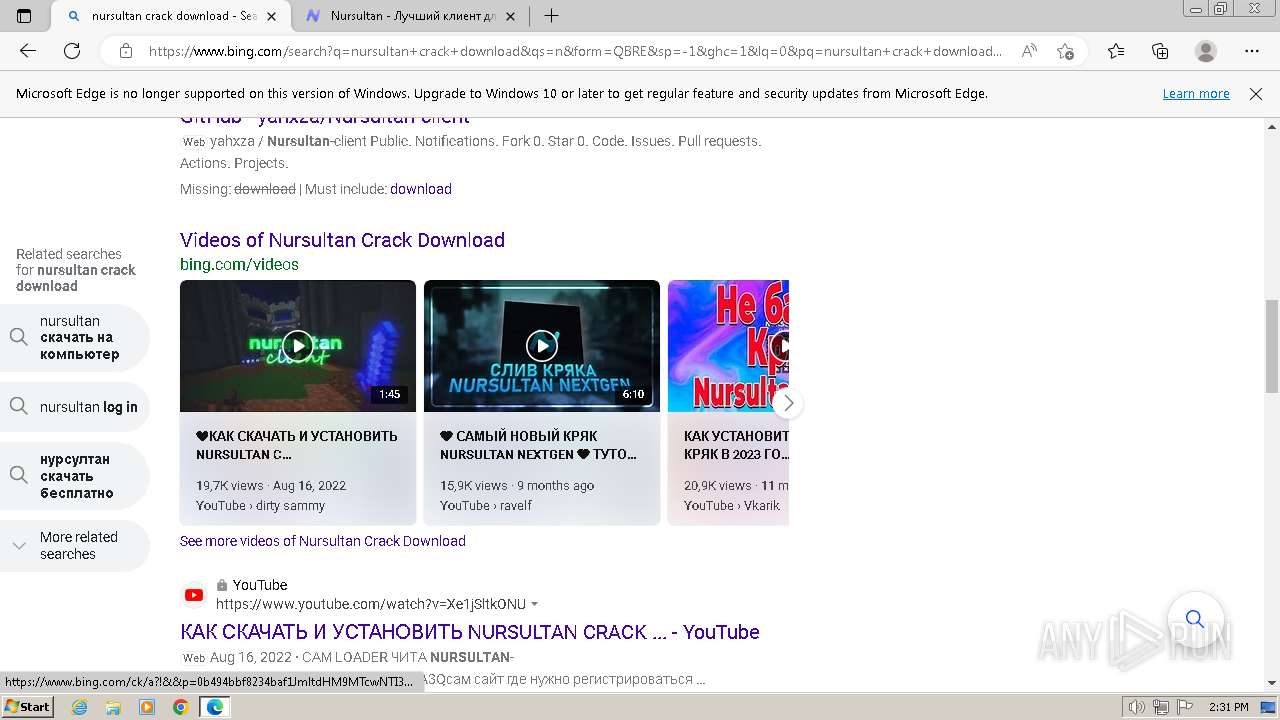Open Settings and more menu
This screenshot has height=720, width=1280.
pyautogui.click(x=1252, y=51)
